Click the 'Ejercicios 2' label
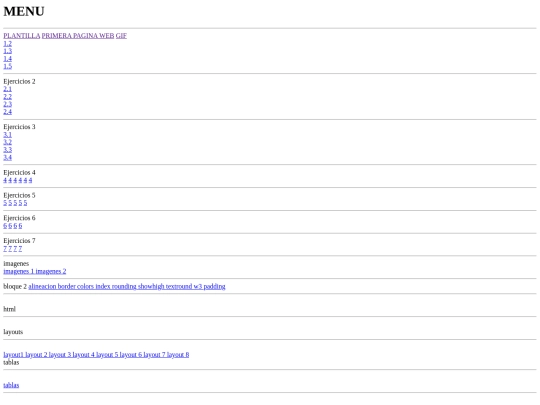Viewport: 540px width, 405px height. [x=19, y=82]
